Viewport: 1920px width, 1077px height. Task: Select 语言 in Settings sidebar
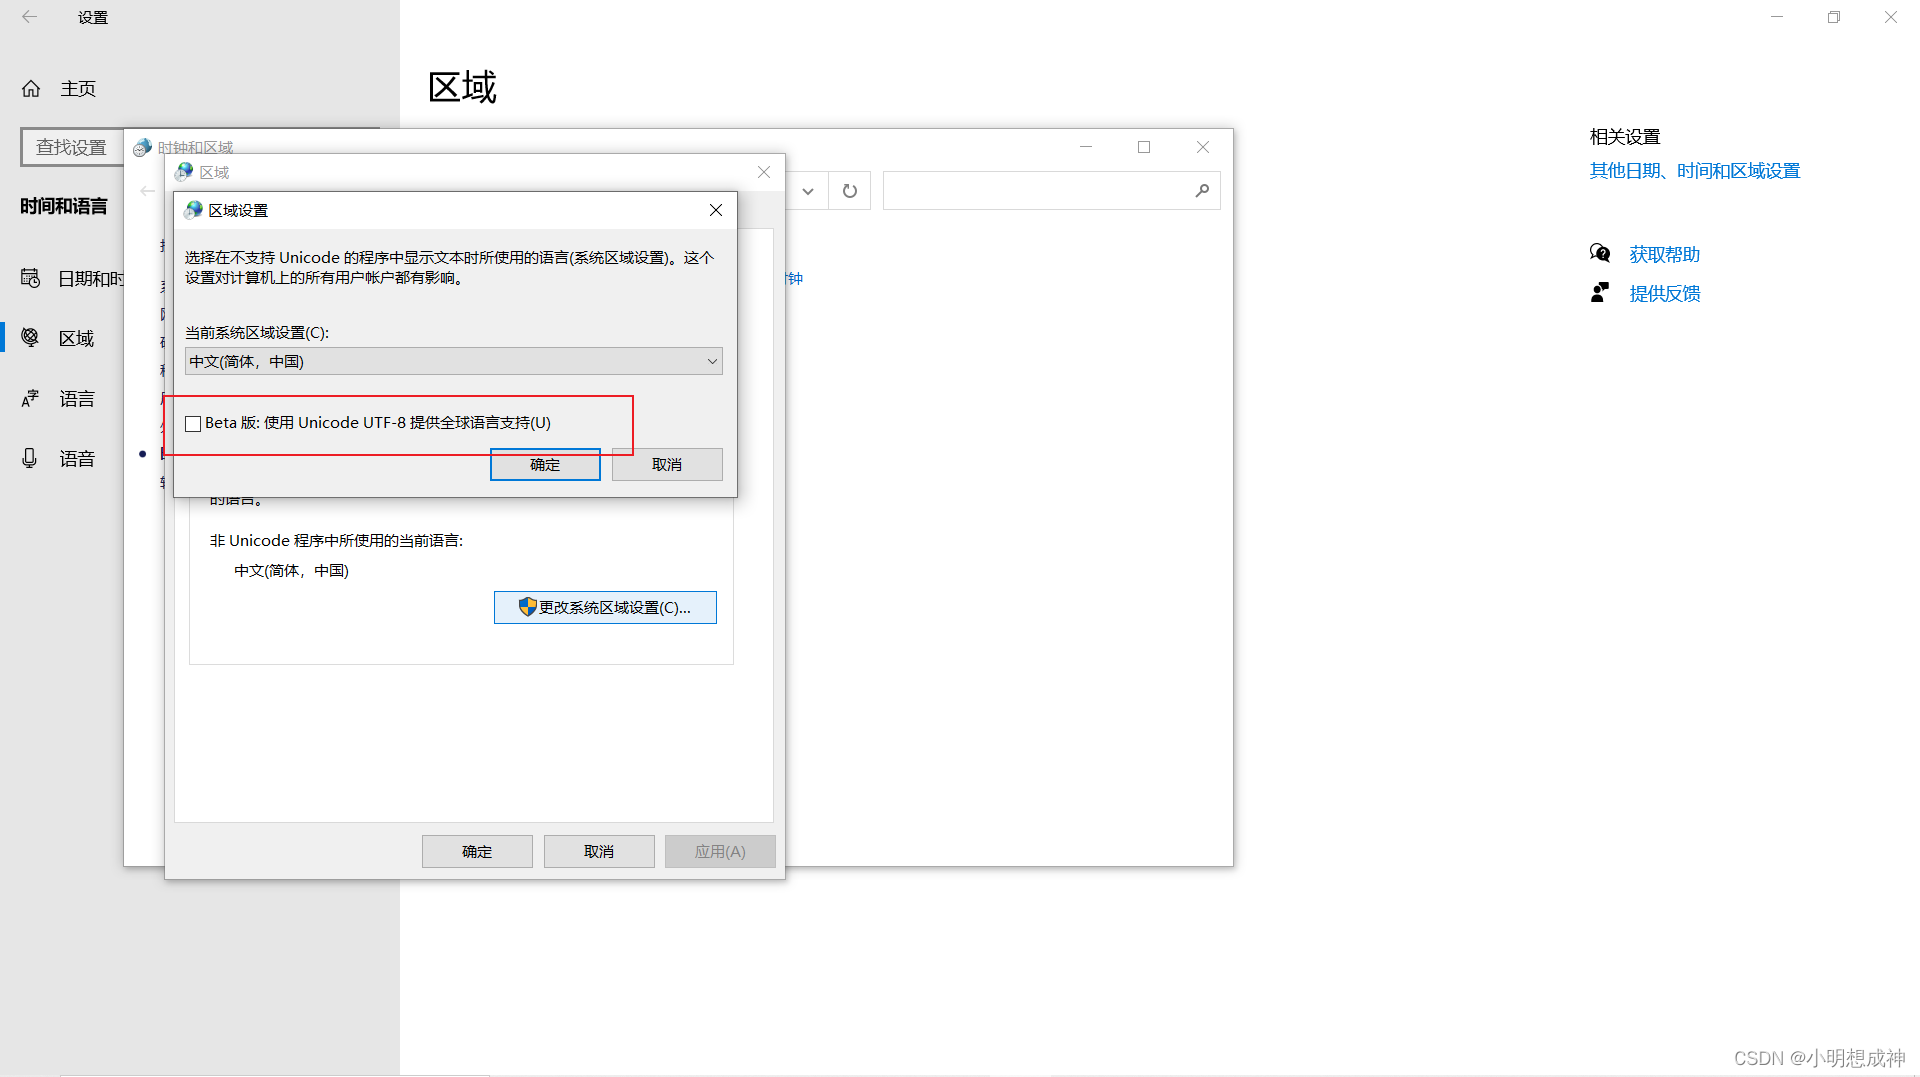[77, 399]
